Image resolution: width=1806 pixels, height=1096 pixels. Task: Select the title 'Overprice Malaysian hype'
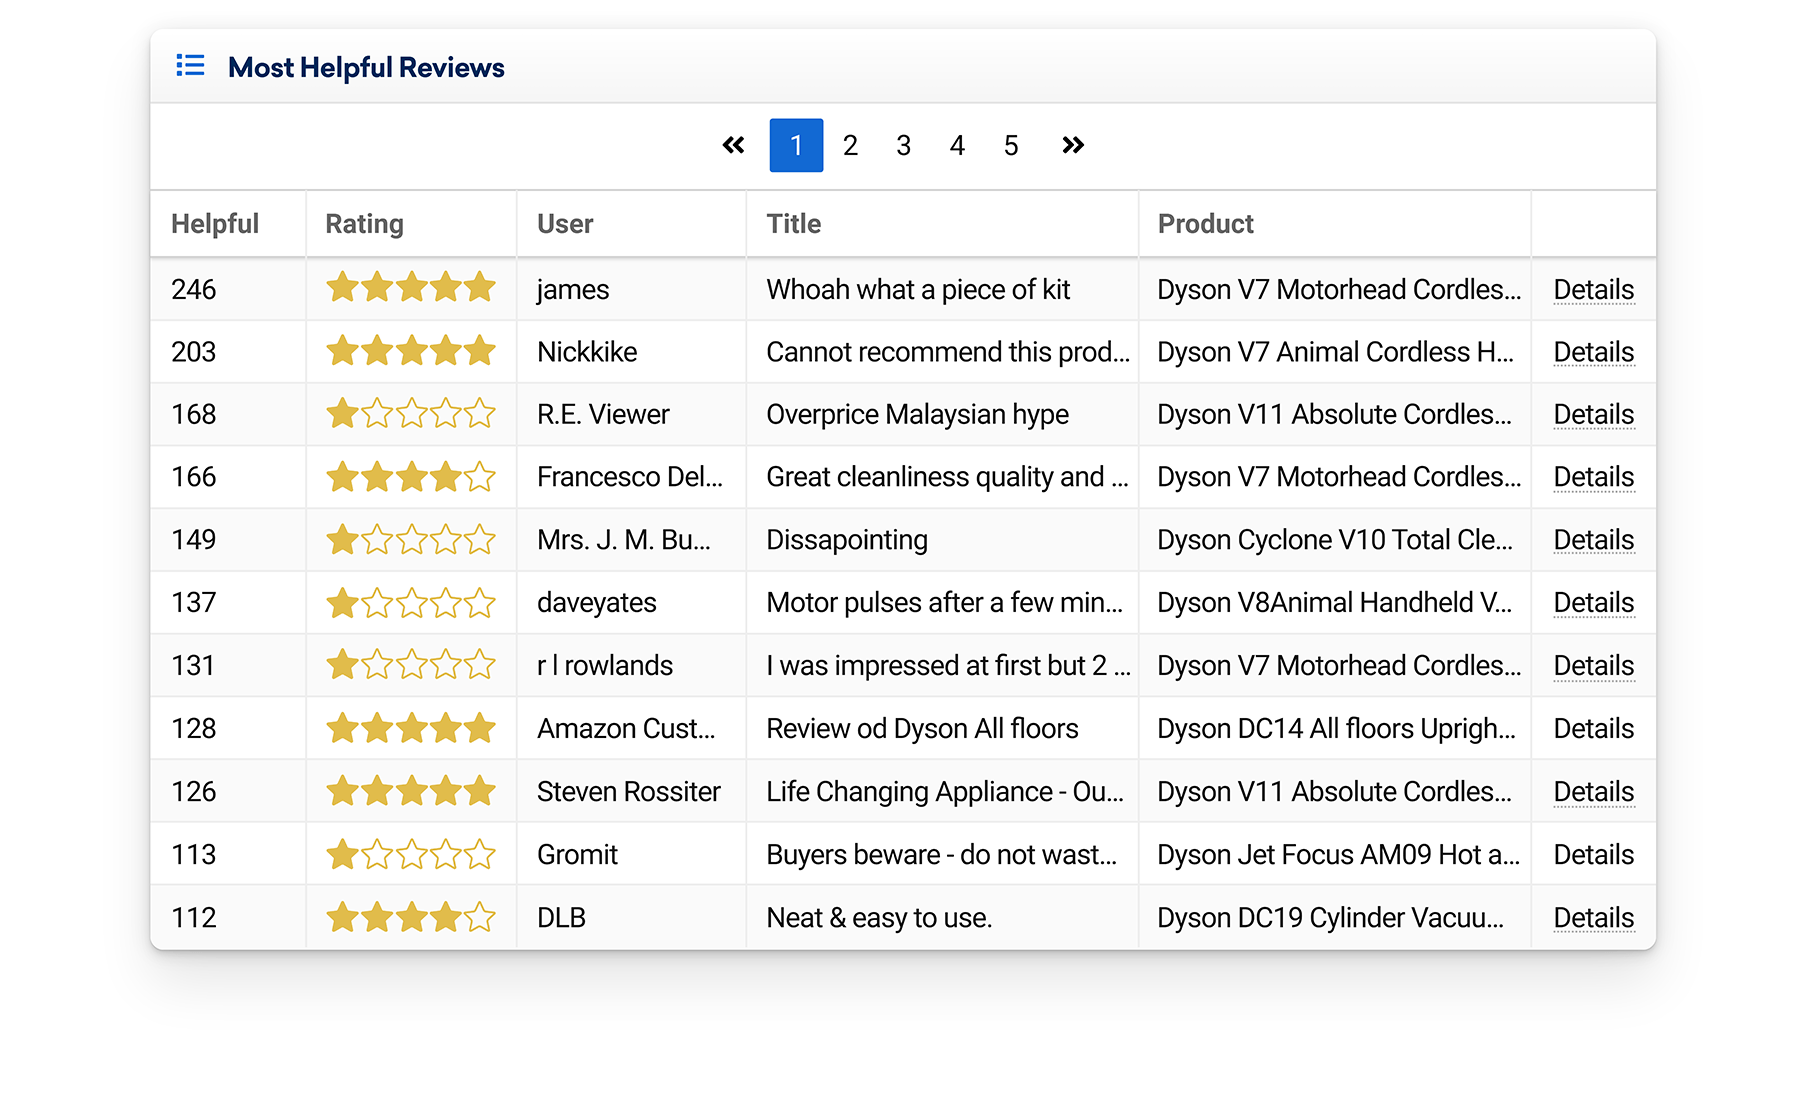tap(917, 414)
